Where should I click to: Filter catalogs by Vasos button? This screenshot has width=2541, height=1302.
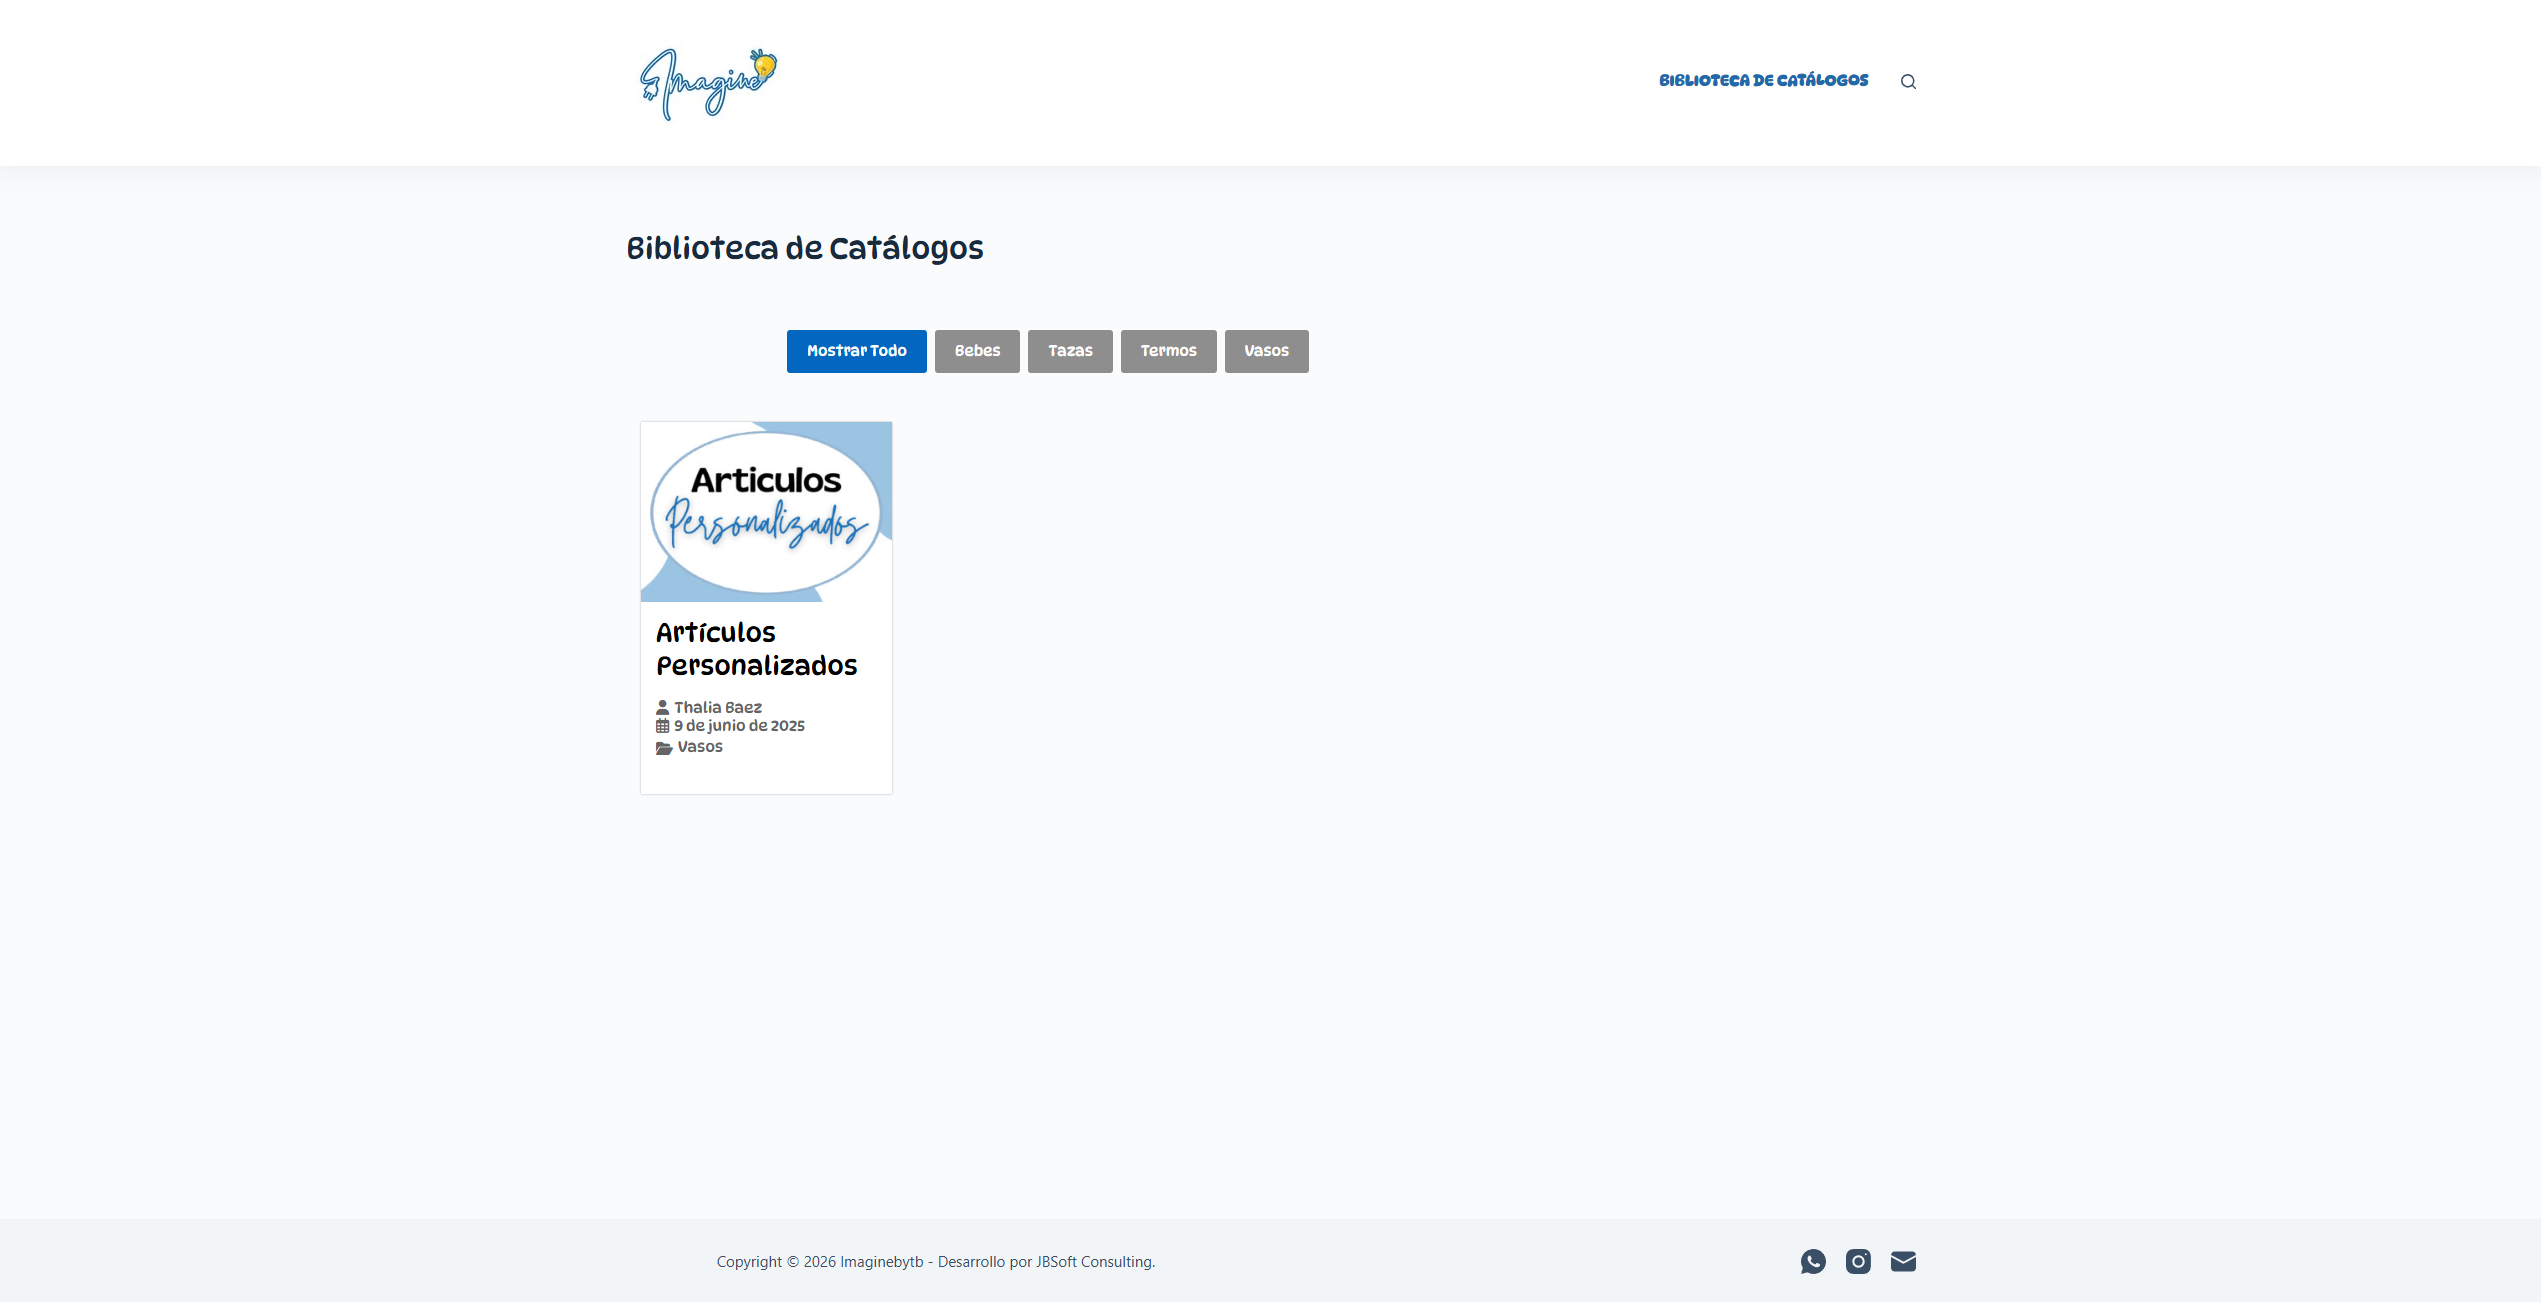pos(1265,351)
